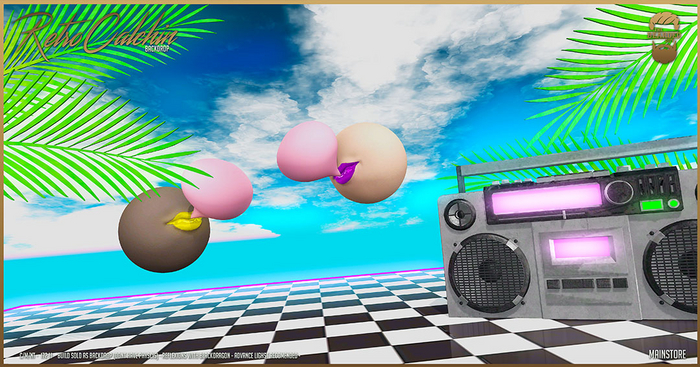The height and width of the screenshot is (367, 700).
Task: Click the yellow lips on brown ball
Action: (184, 221)
